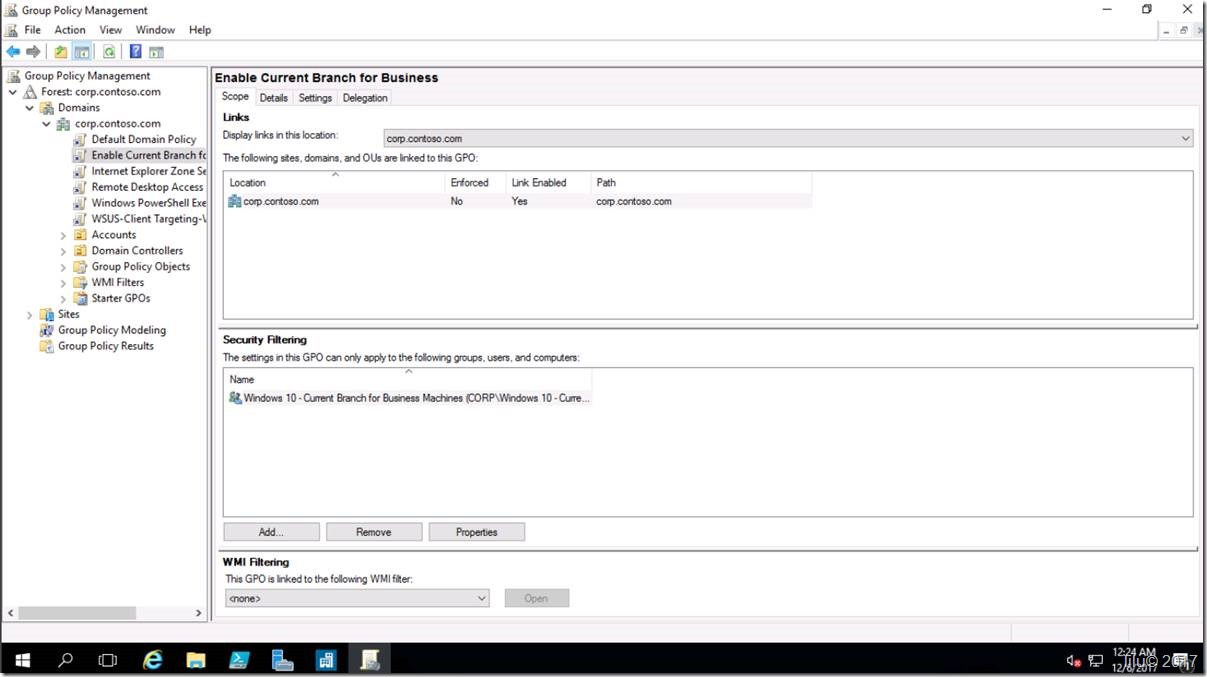
Task: Click the muted volume tray icon
Action: (1073, 661)
